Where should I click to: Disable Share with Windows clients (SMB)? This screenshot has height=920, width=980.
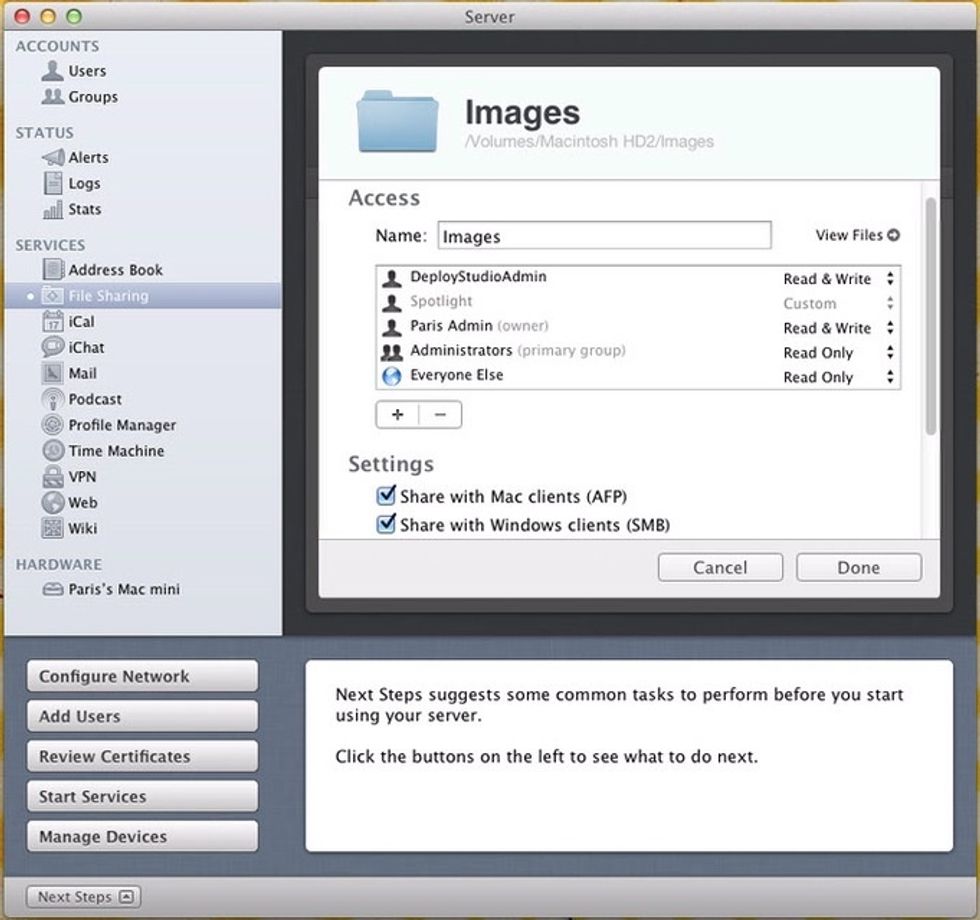[x=386, y=524]
